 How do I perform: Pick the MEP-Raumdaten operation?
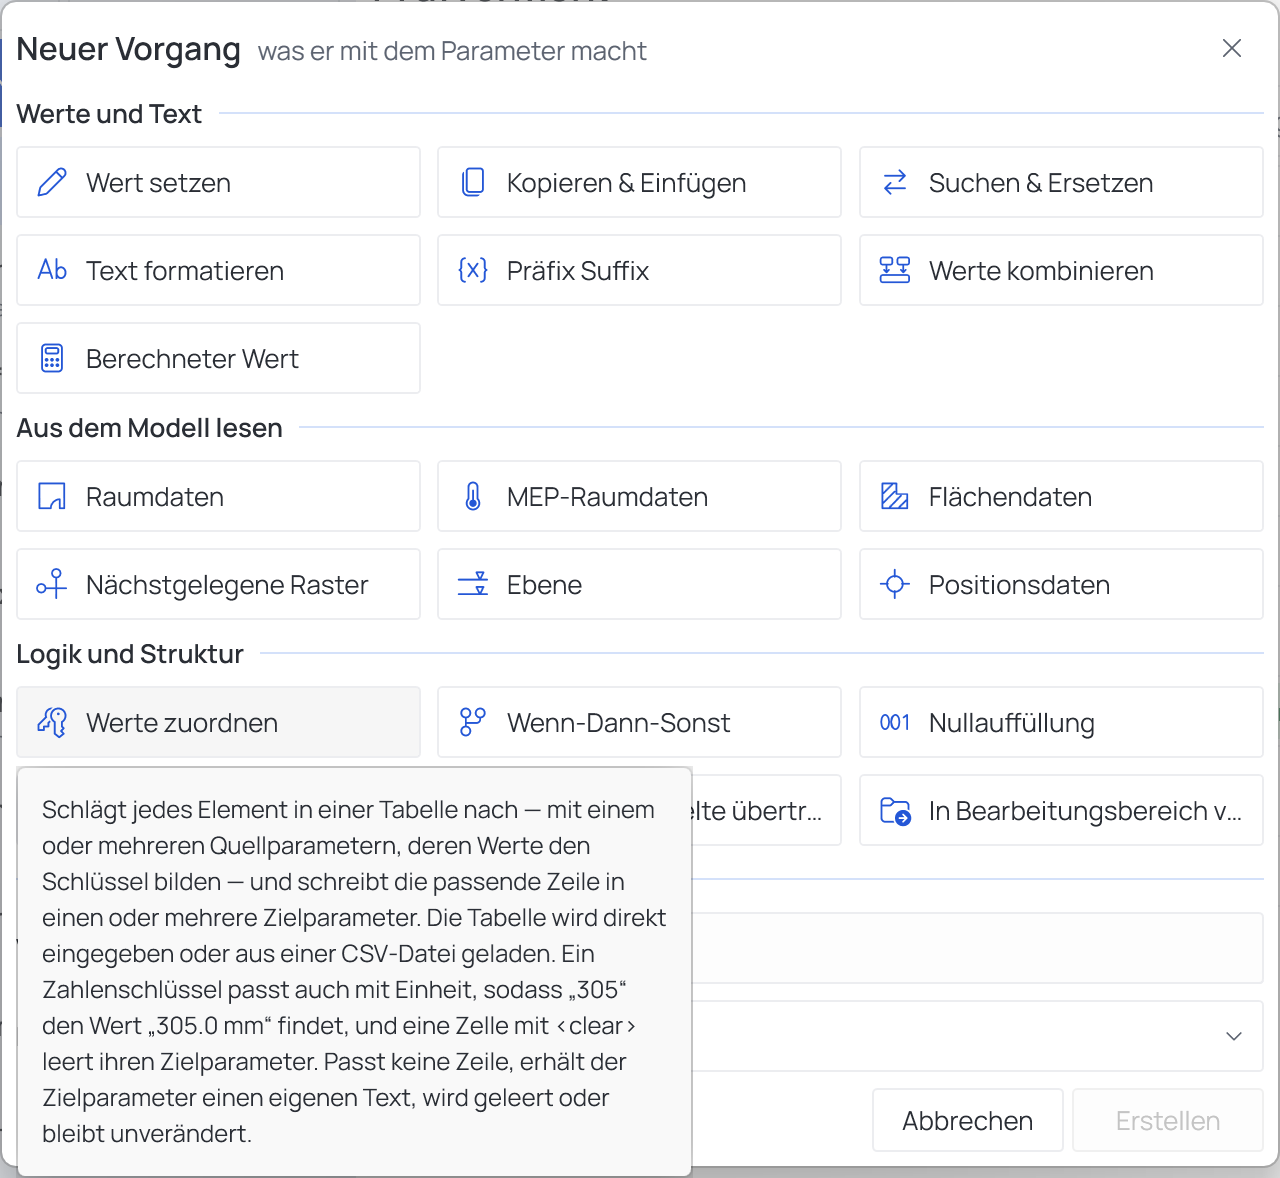[639, 496]
